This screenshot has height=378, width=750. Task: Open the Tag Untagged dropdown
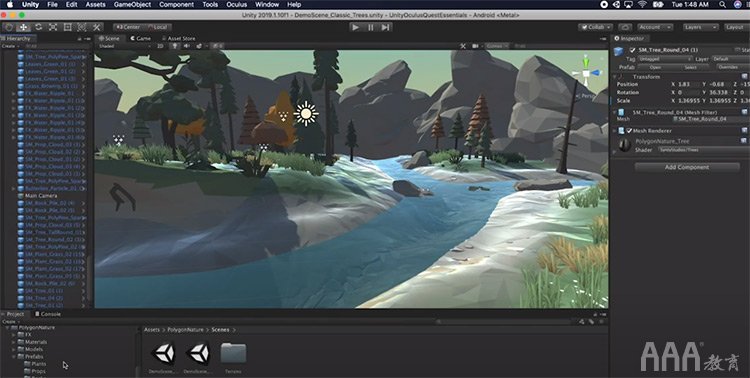click(x=665, y=59)
